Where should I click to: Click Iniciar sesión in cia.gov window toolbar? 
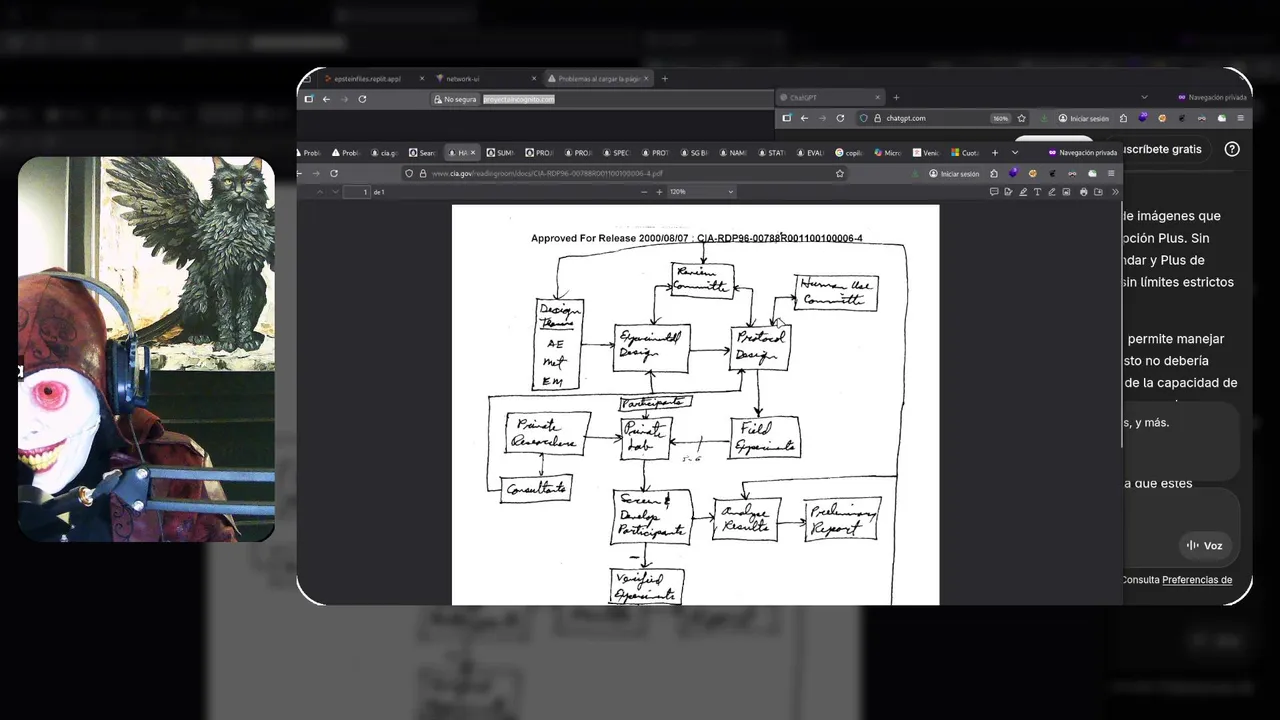952,174
